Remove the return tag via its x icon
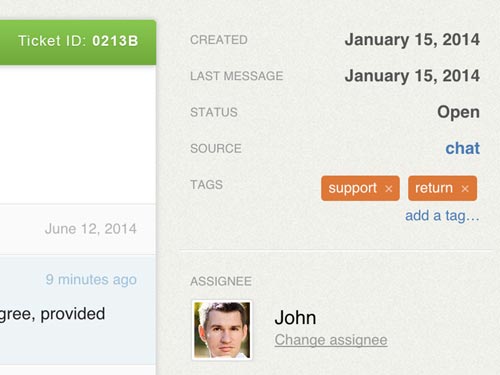Viewport: 500px width, 375px height. tap(465, 189)
